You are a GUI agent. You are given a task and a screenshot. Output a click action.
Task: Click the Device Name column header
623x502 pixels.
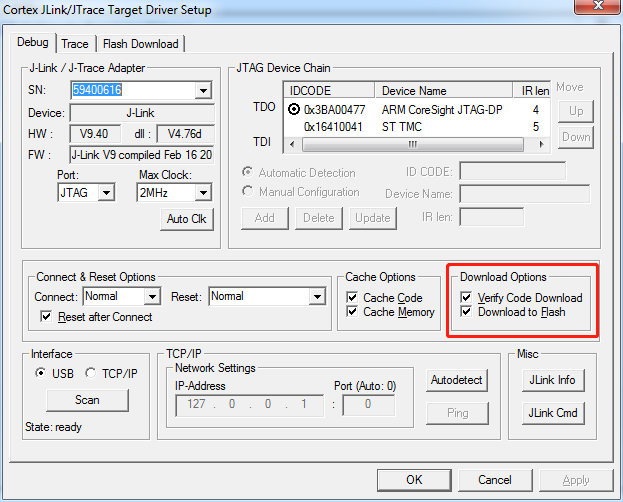coord(443,91)
